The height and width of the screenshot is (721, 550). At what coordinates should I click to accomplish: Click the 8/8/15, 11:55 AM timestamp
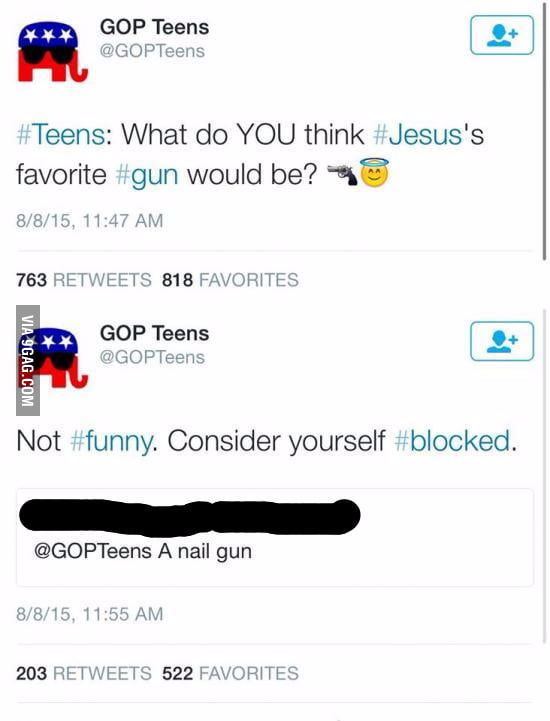(x=90, y=614)
